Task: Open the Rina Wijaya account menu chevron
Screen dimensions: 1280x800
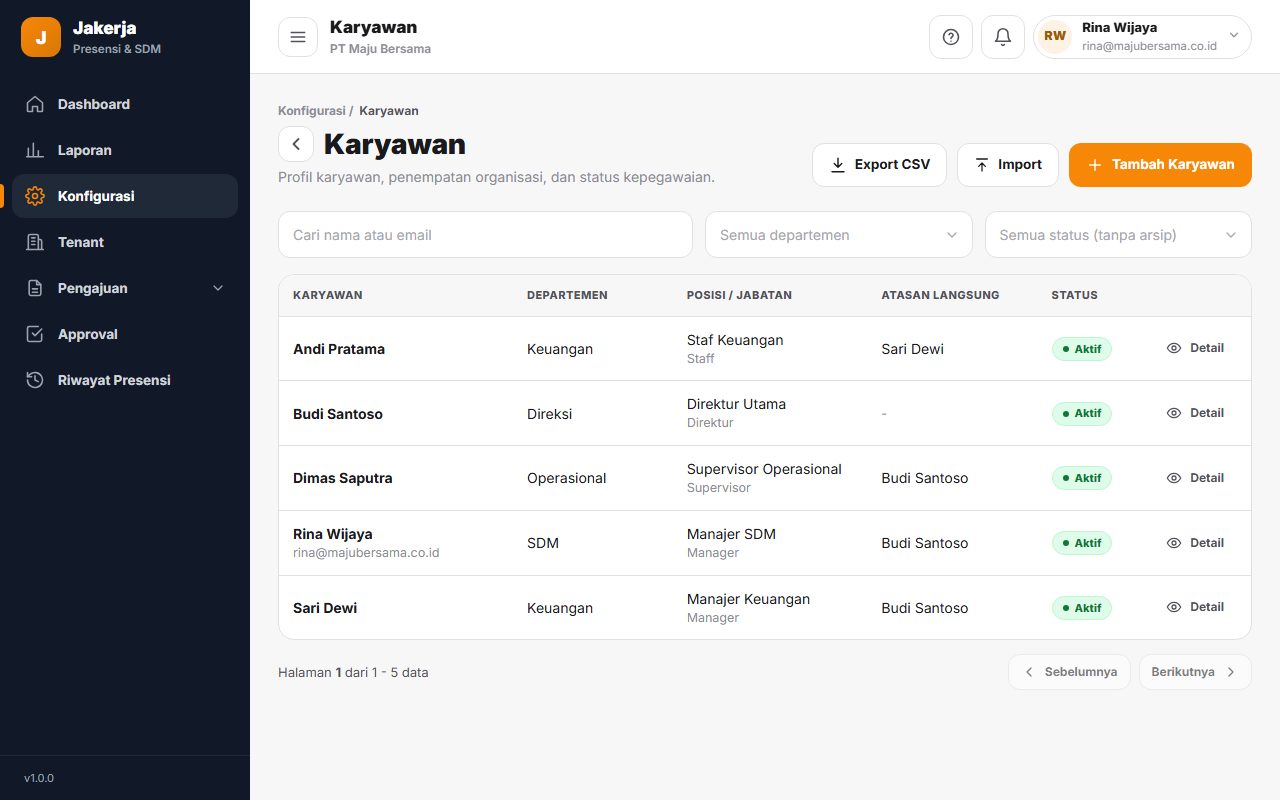Action: (x=1233, y=35)
